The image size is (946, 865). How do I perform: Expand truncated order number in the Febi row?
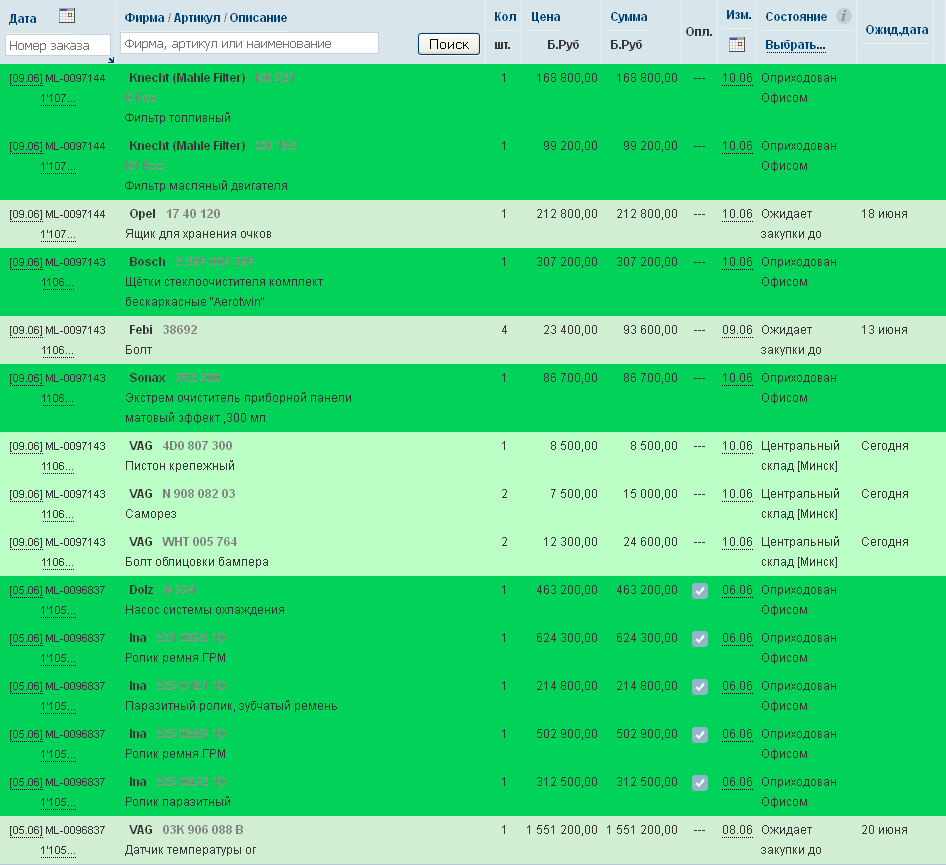click(57, 350)
